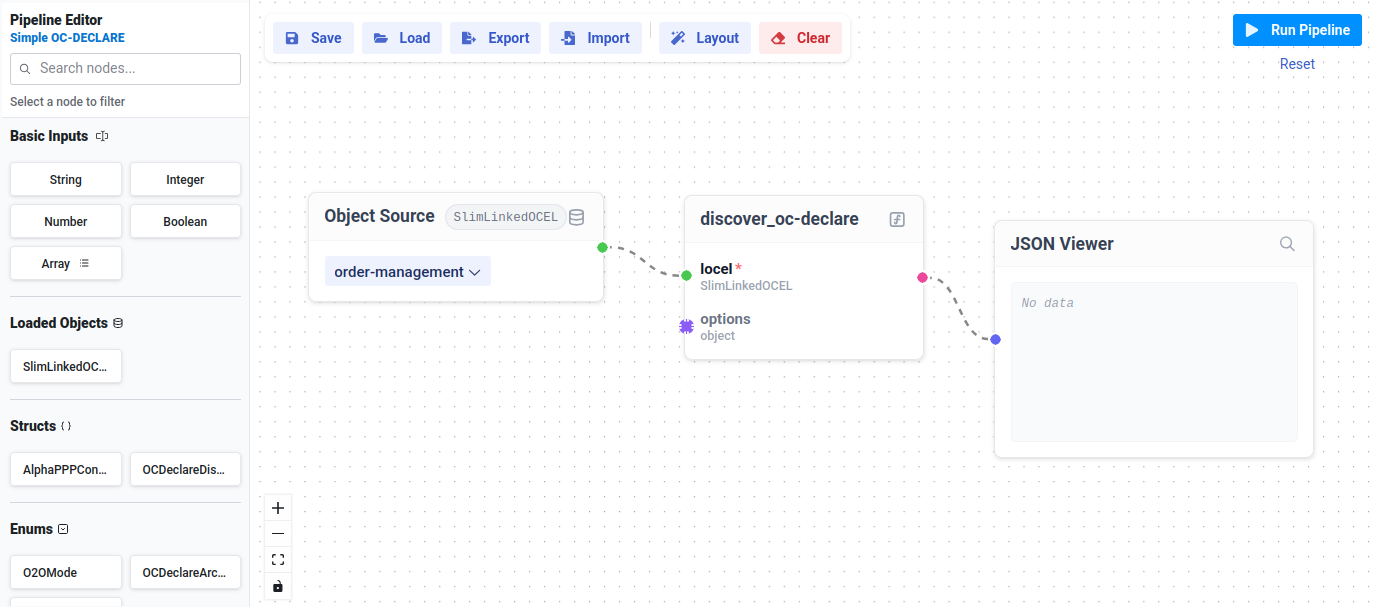This screenshot has height=607, width=1373.
Task: Add an Array input node
Action: click(66, 264)
